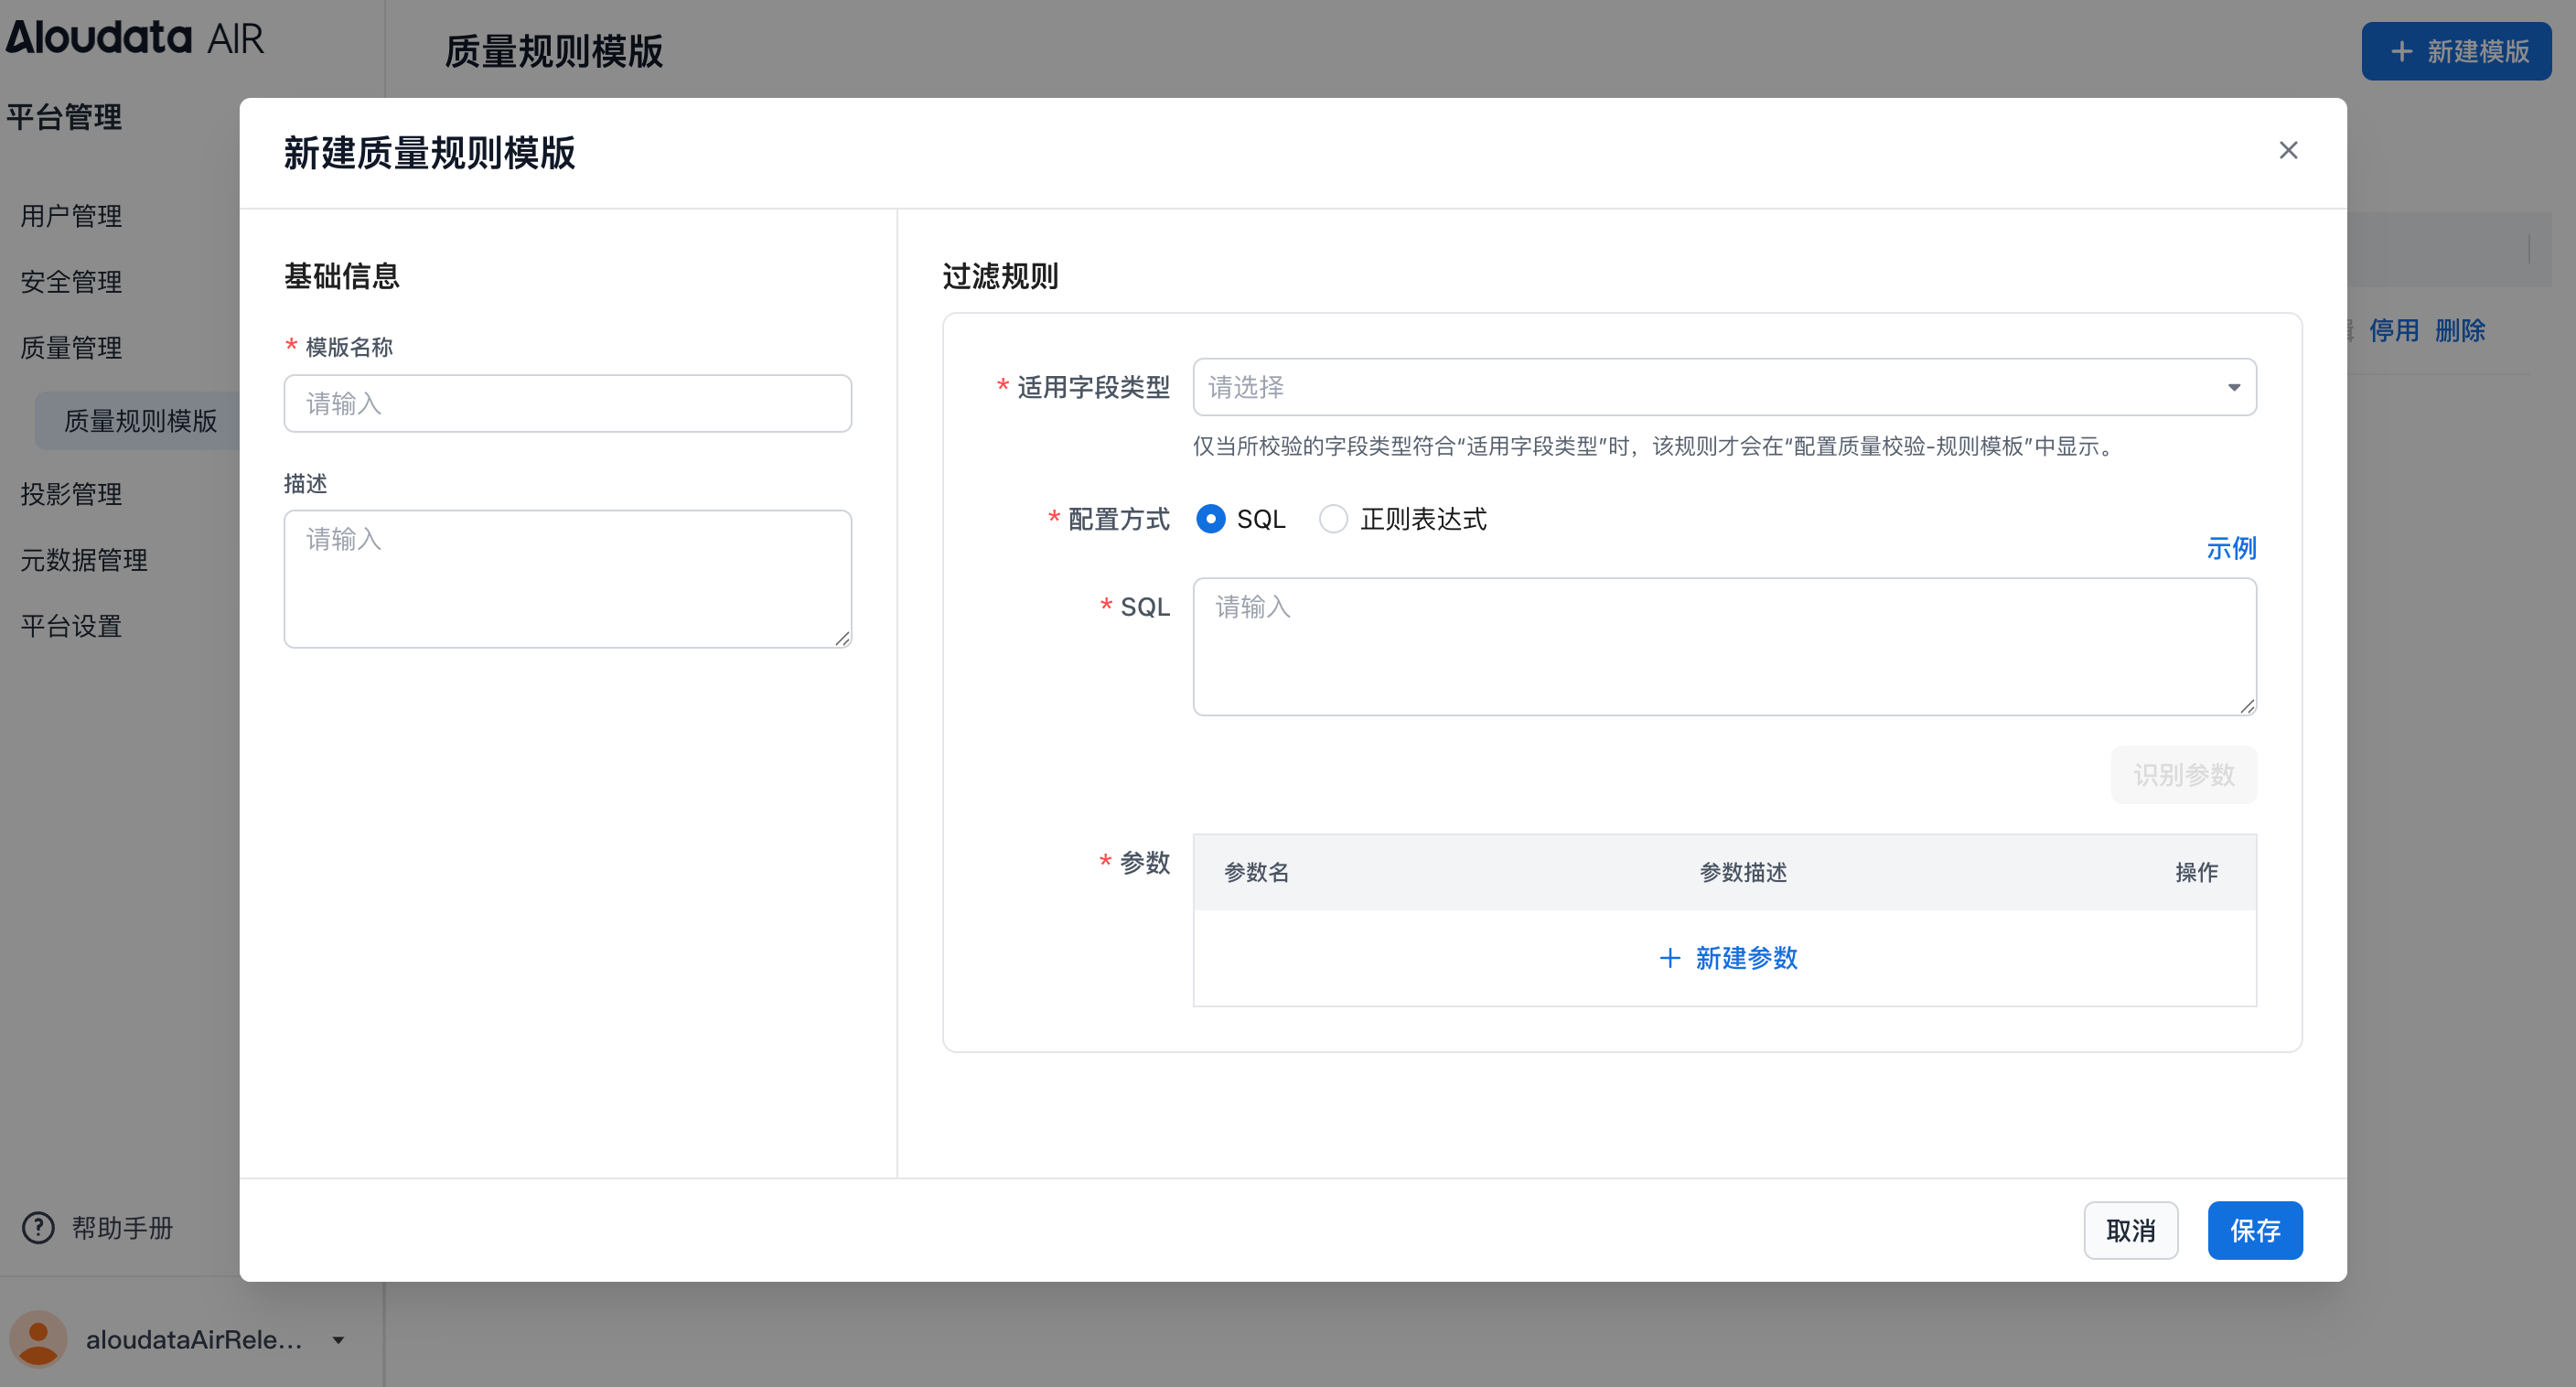Select the 正则表达式 configuration option

(x=1333, y=519)
